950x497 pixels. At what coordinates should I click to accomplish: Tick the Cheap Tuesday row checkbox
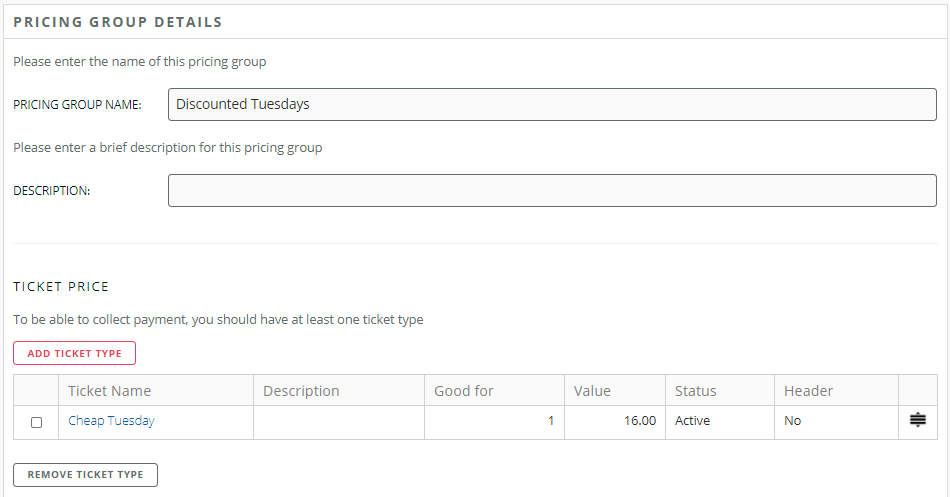37,422
